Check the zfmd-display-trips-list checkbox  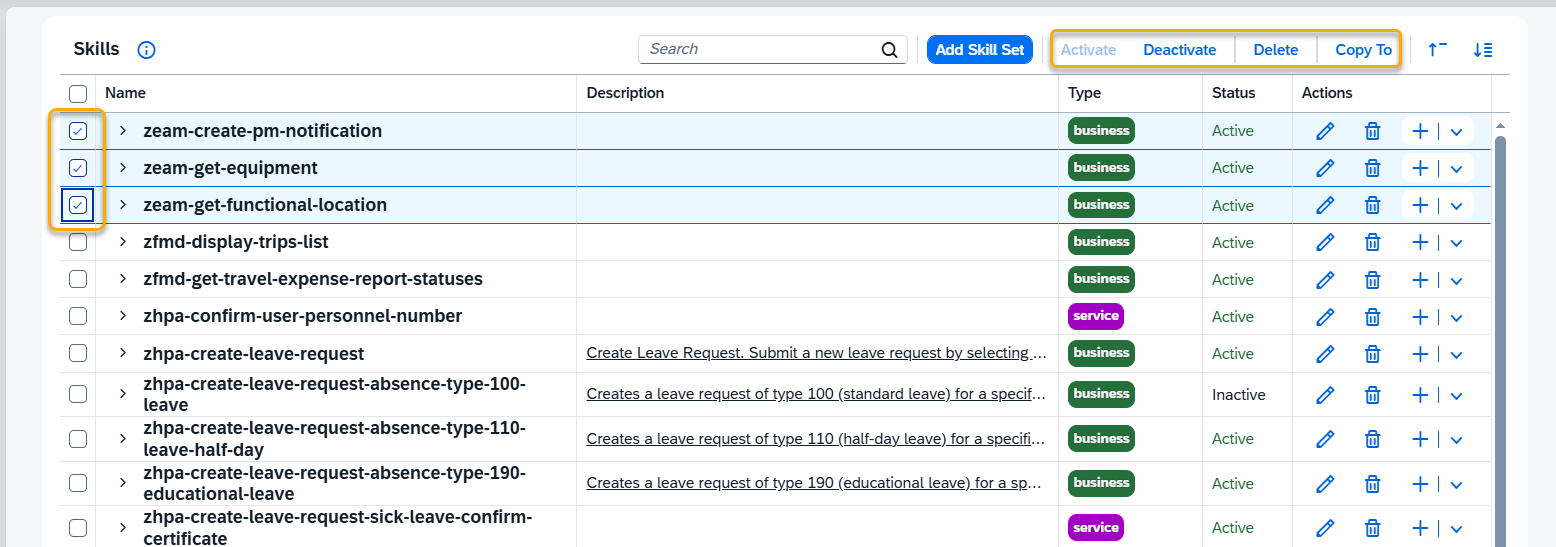tap(78, 242)
